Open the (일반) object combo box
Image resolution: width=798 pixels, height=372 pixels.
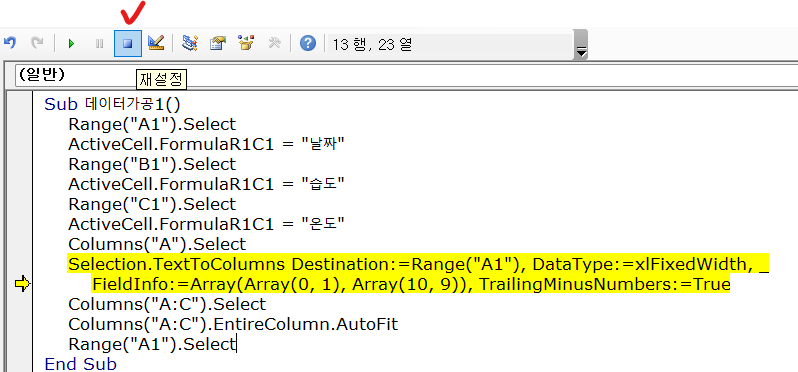[x=406, y=75]
